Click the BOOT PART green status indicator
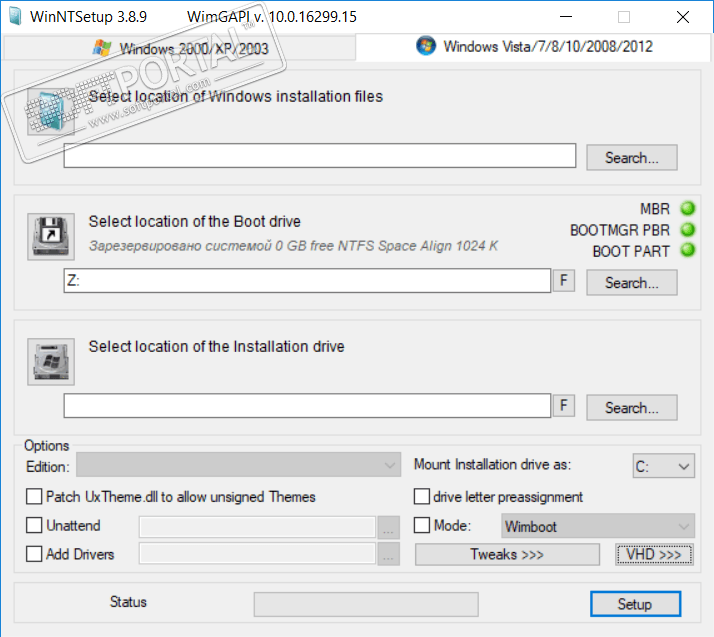This screenshot has height=637, width=714. [x=688, y=250]
